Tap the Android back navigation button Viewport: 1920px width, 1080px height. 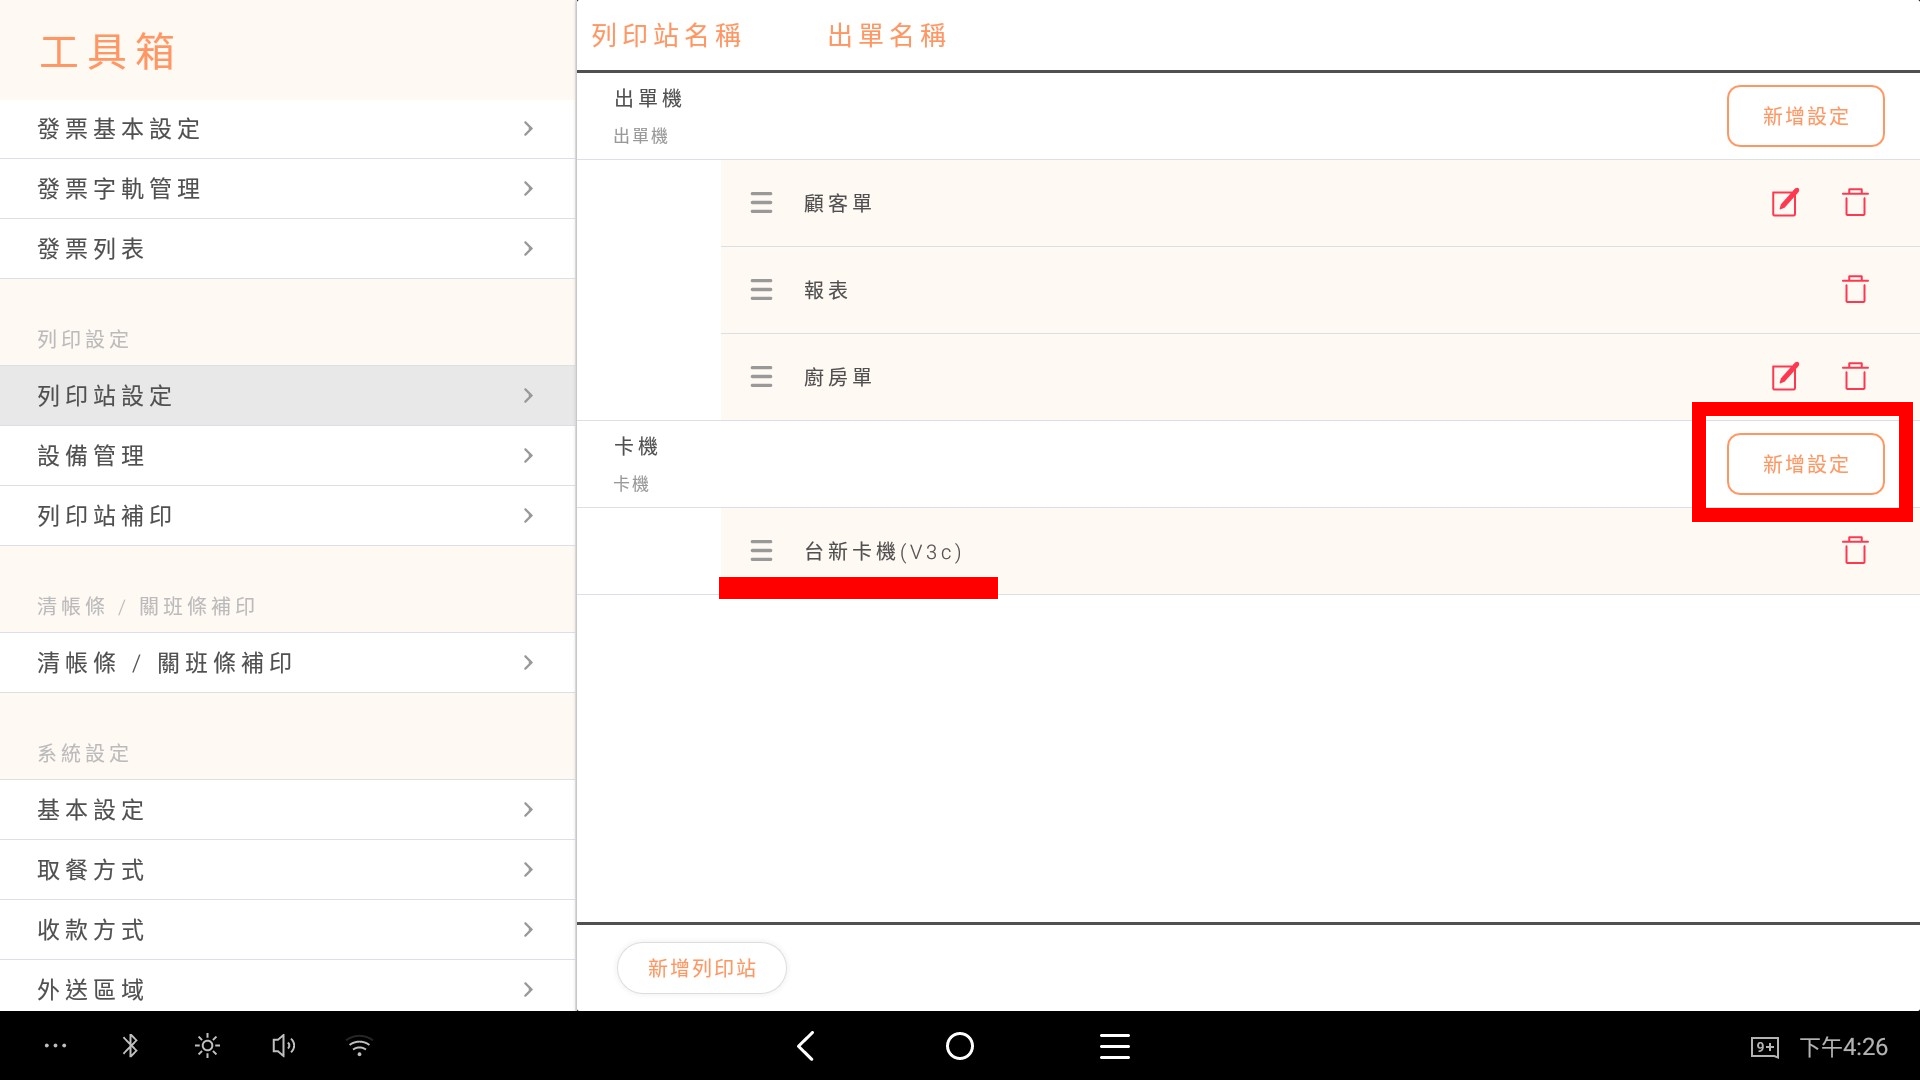click(x=806, y=1046)
